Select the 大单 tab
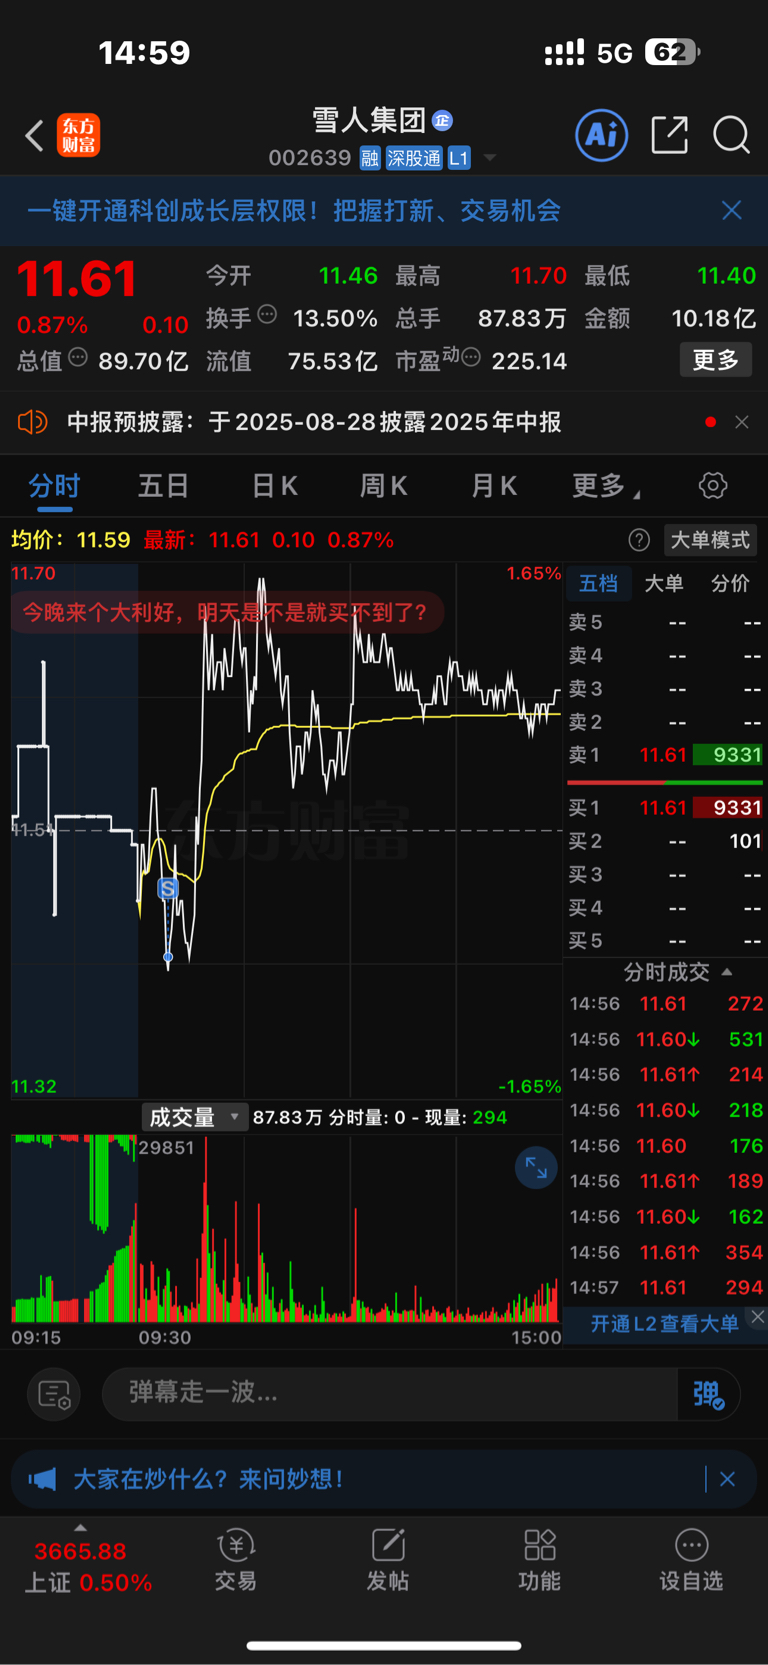The width and height of the screenshot is (768, 1665). coord(664,583)
